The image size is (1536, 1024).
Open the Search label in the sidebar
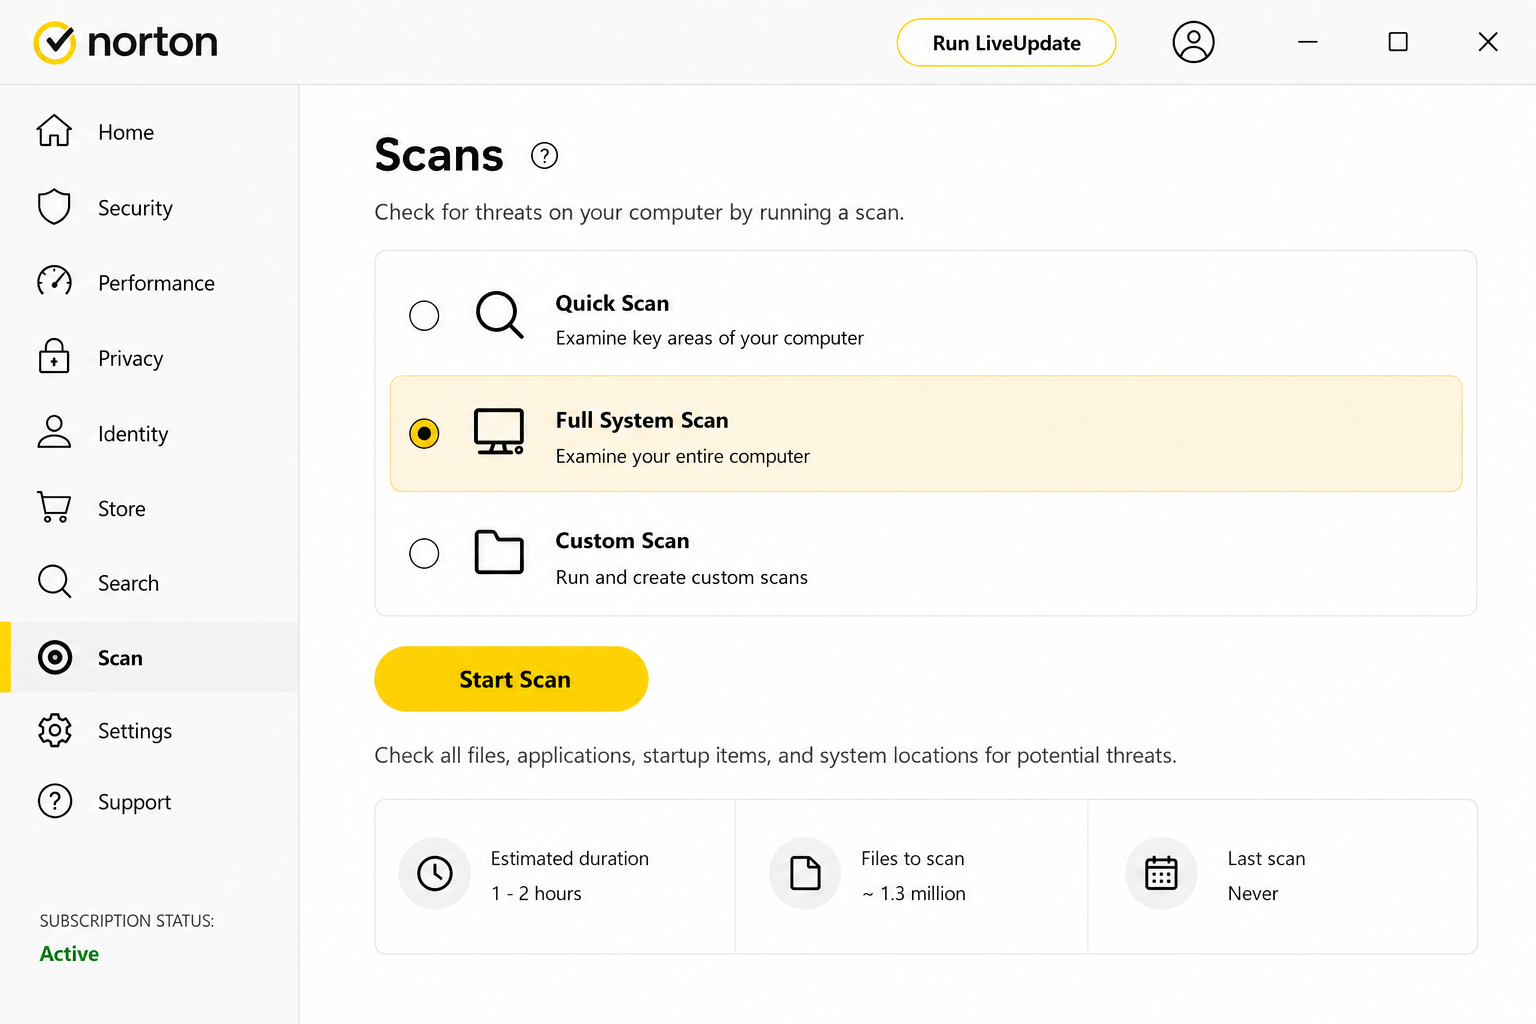click(x=128, y=583)
